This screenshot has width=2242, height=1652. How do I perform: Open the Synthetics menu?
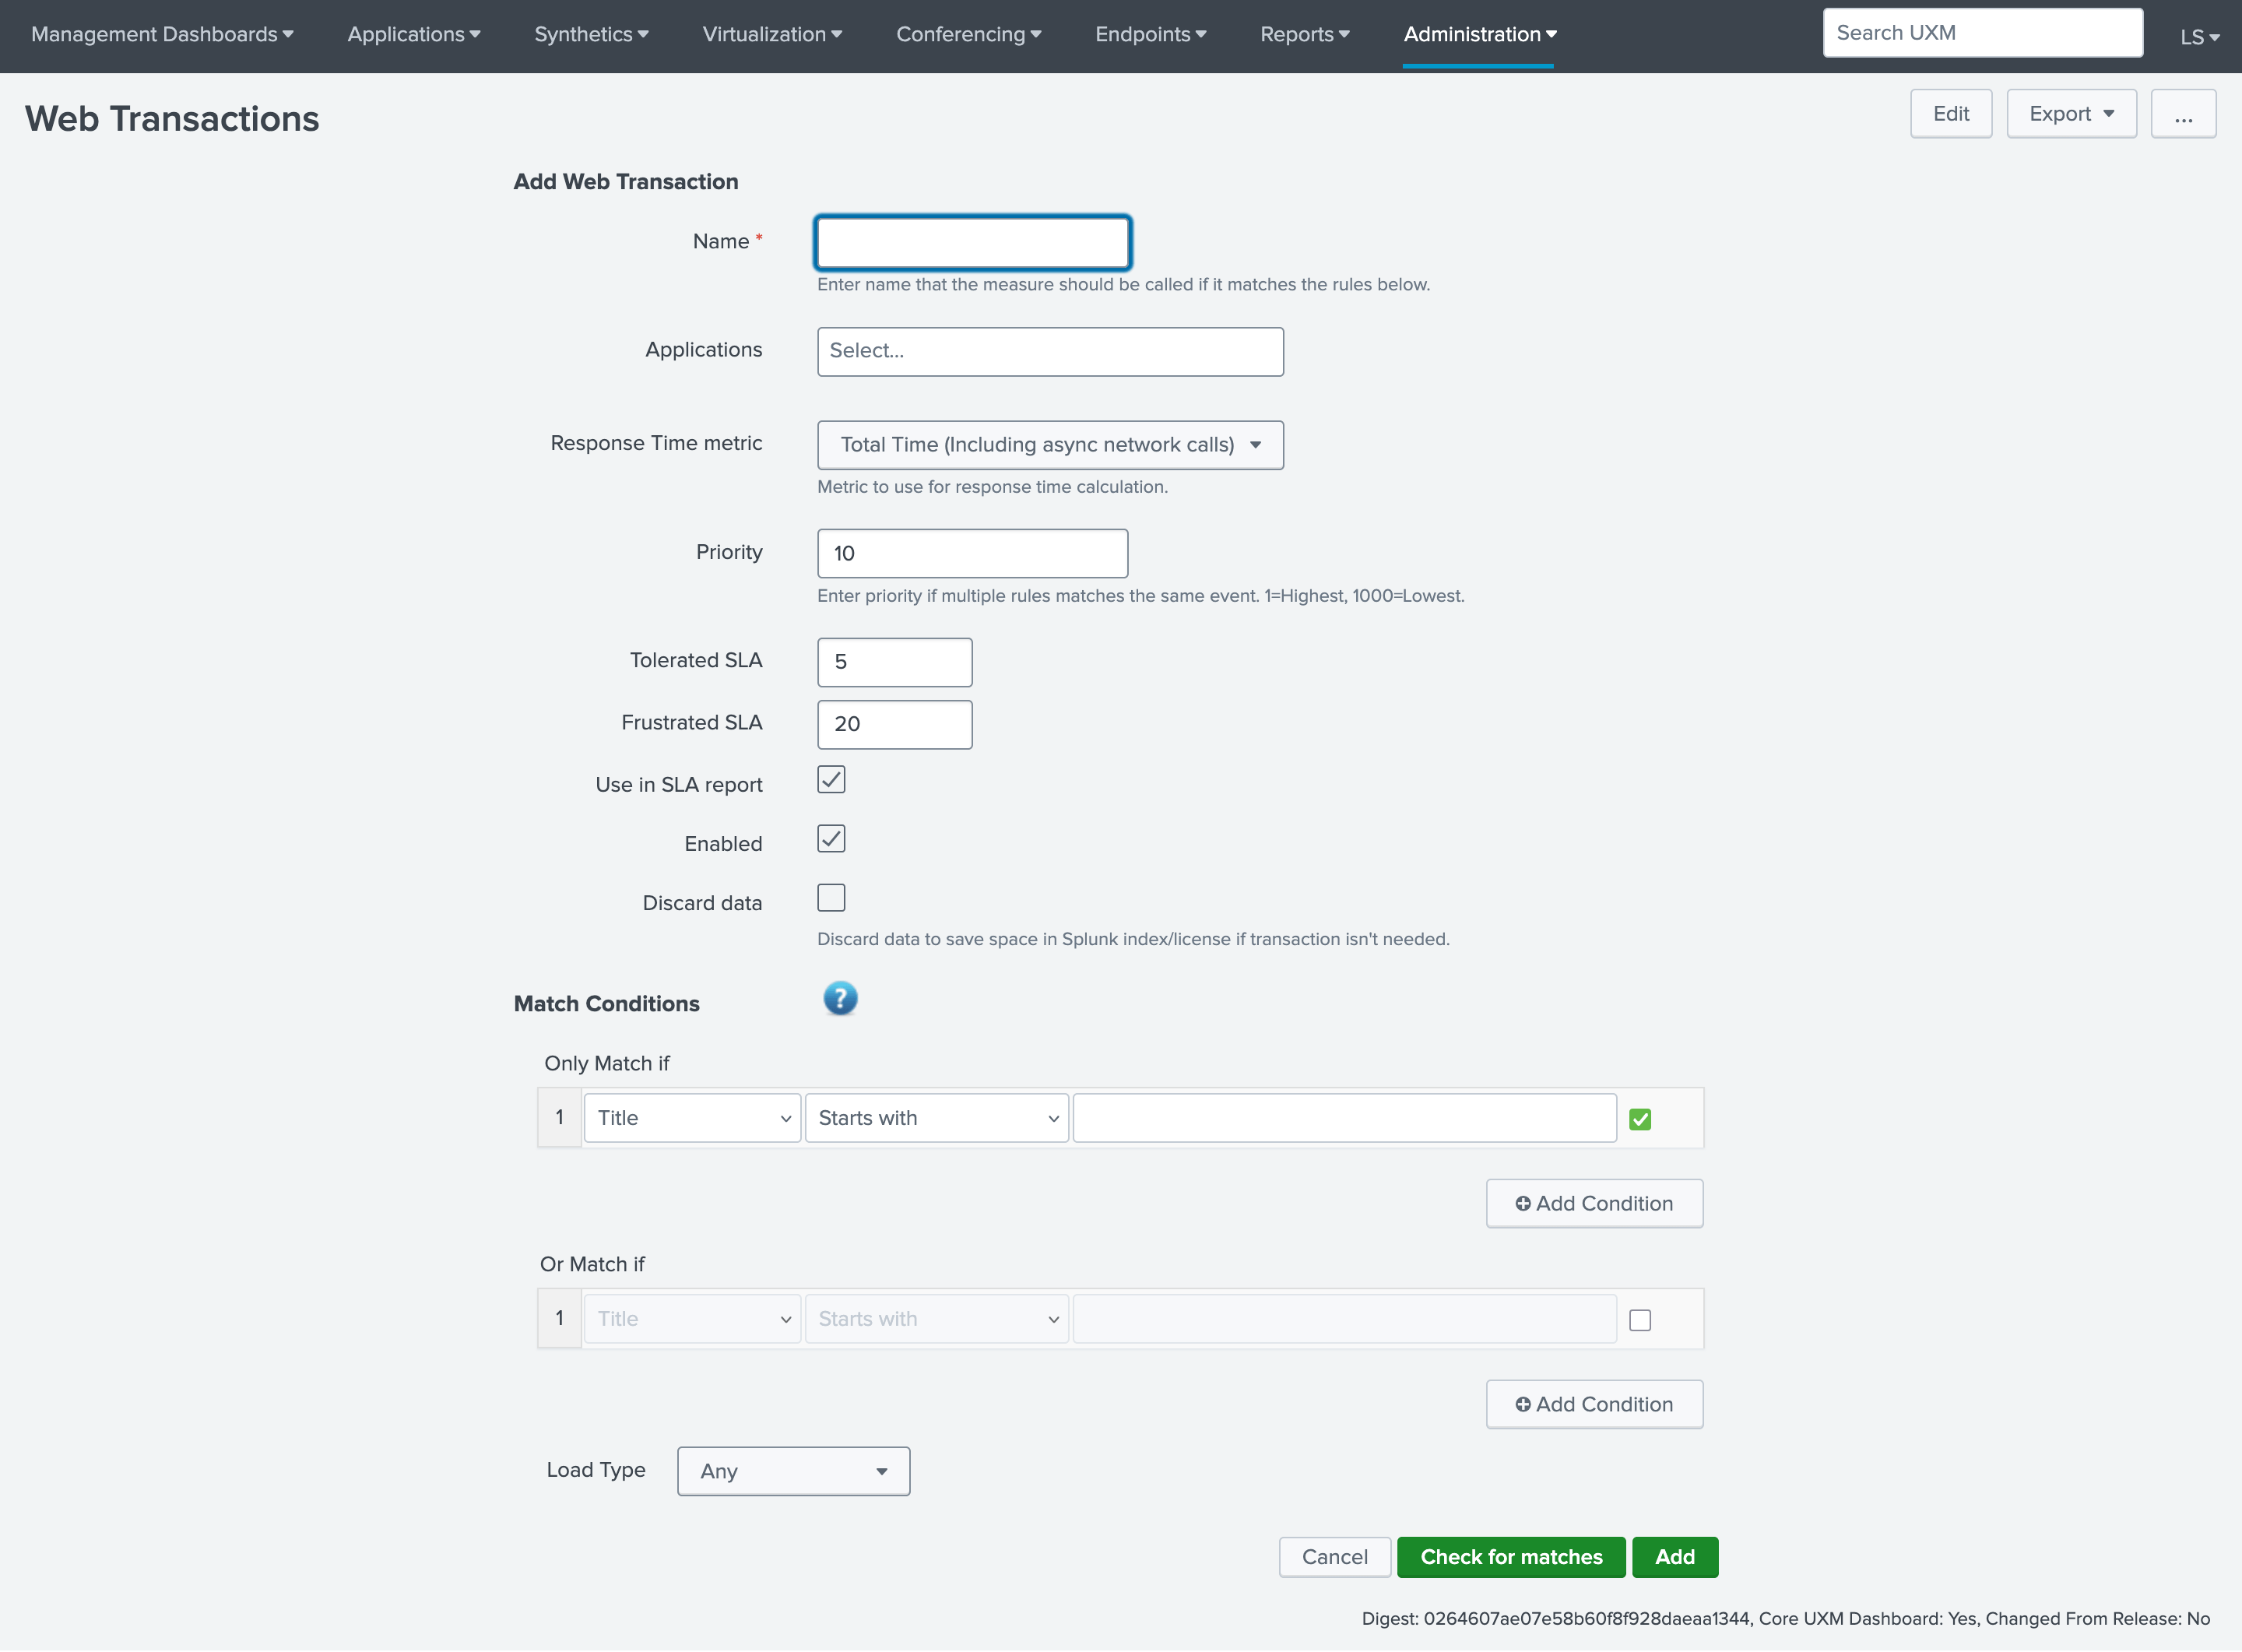point(591,35)
